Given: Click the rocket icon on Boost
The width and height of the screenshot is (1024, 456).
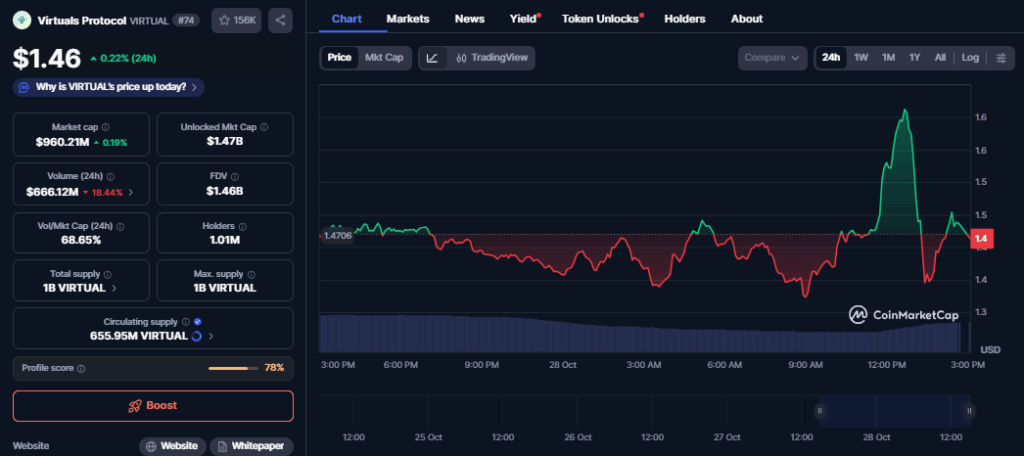Looking at the screenshot, I should coord(135,406).
